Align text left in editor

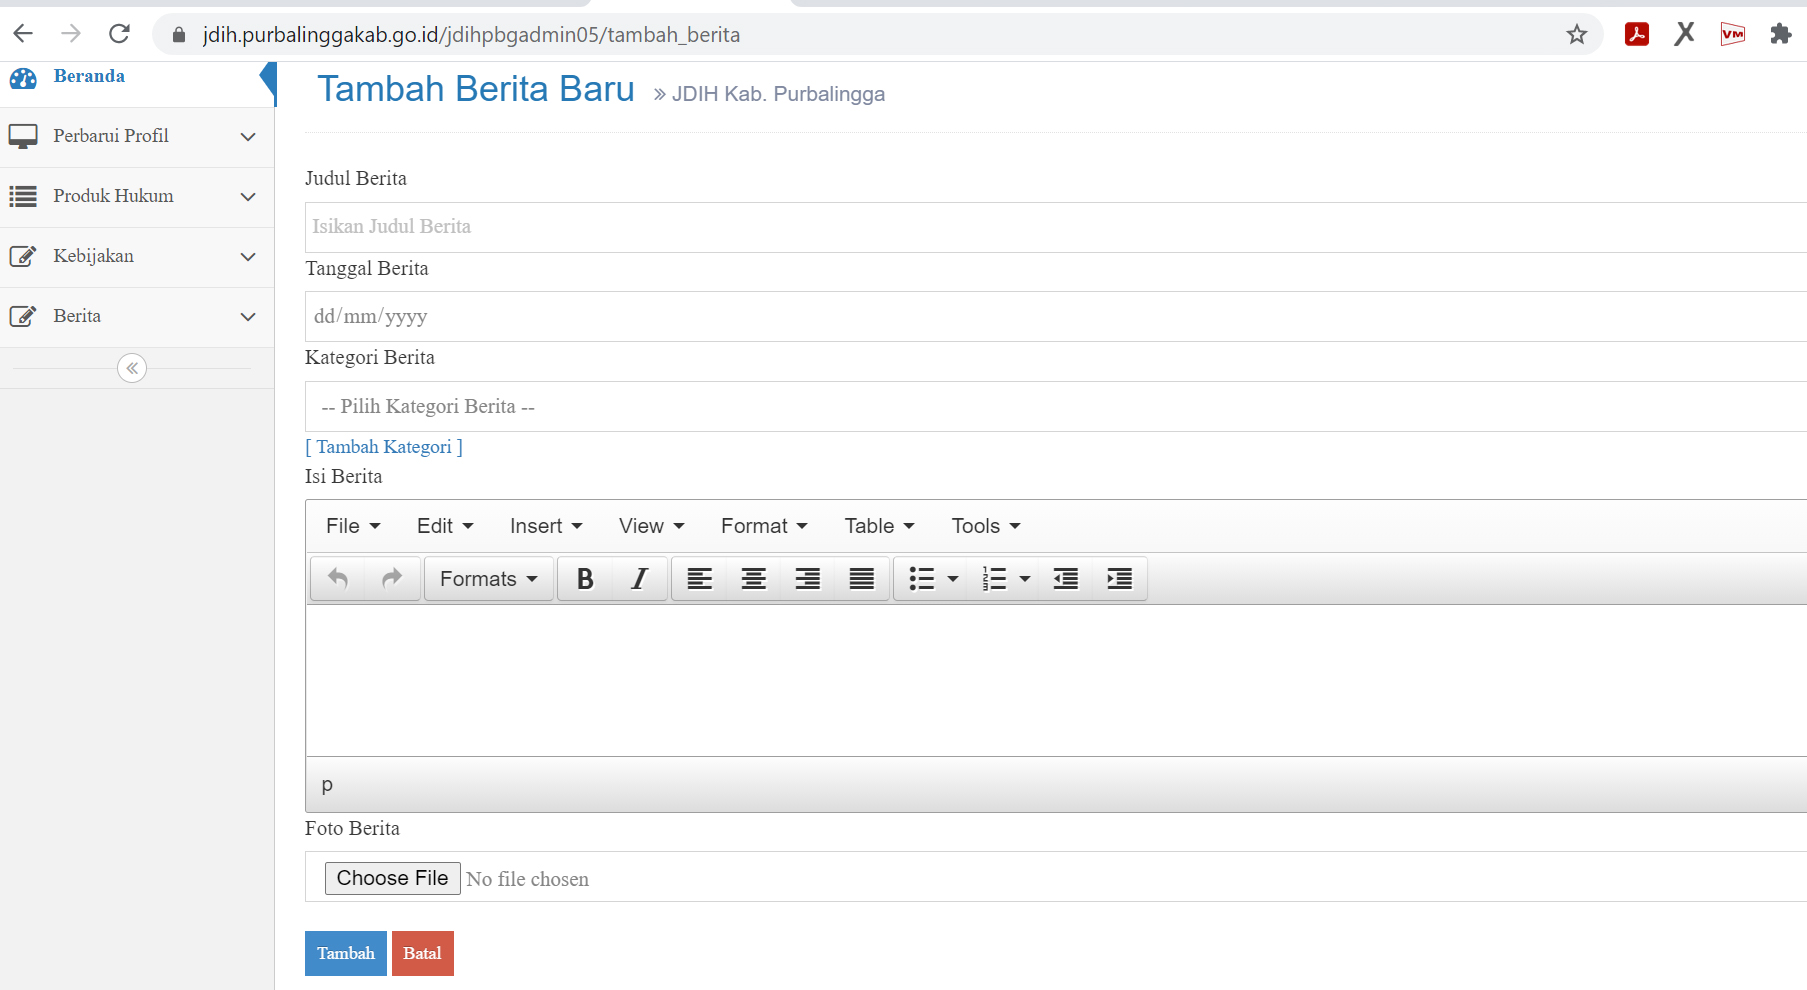click(x=700, y=579)
